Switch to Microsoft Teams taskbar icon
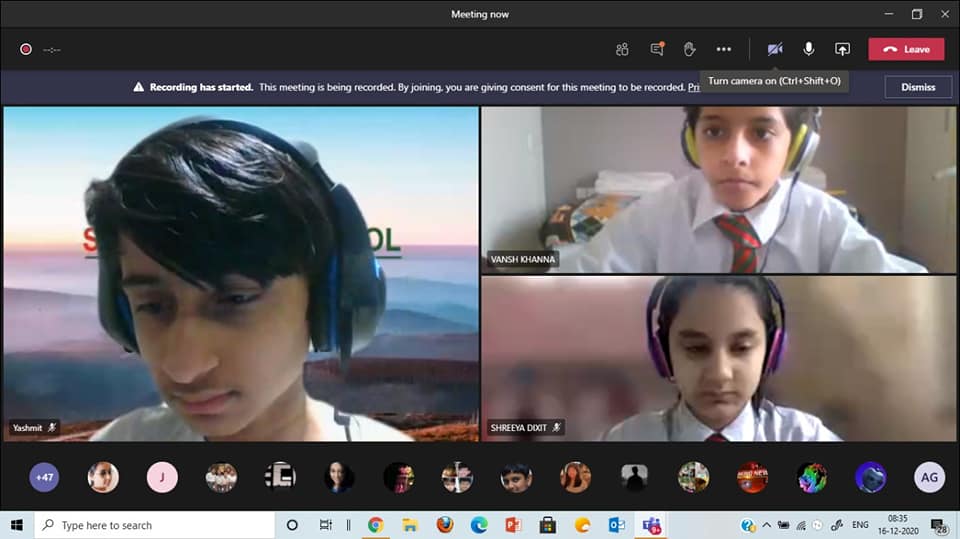 tap(651, 525)
